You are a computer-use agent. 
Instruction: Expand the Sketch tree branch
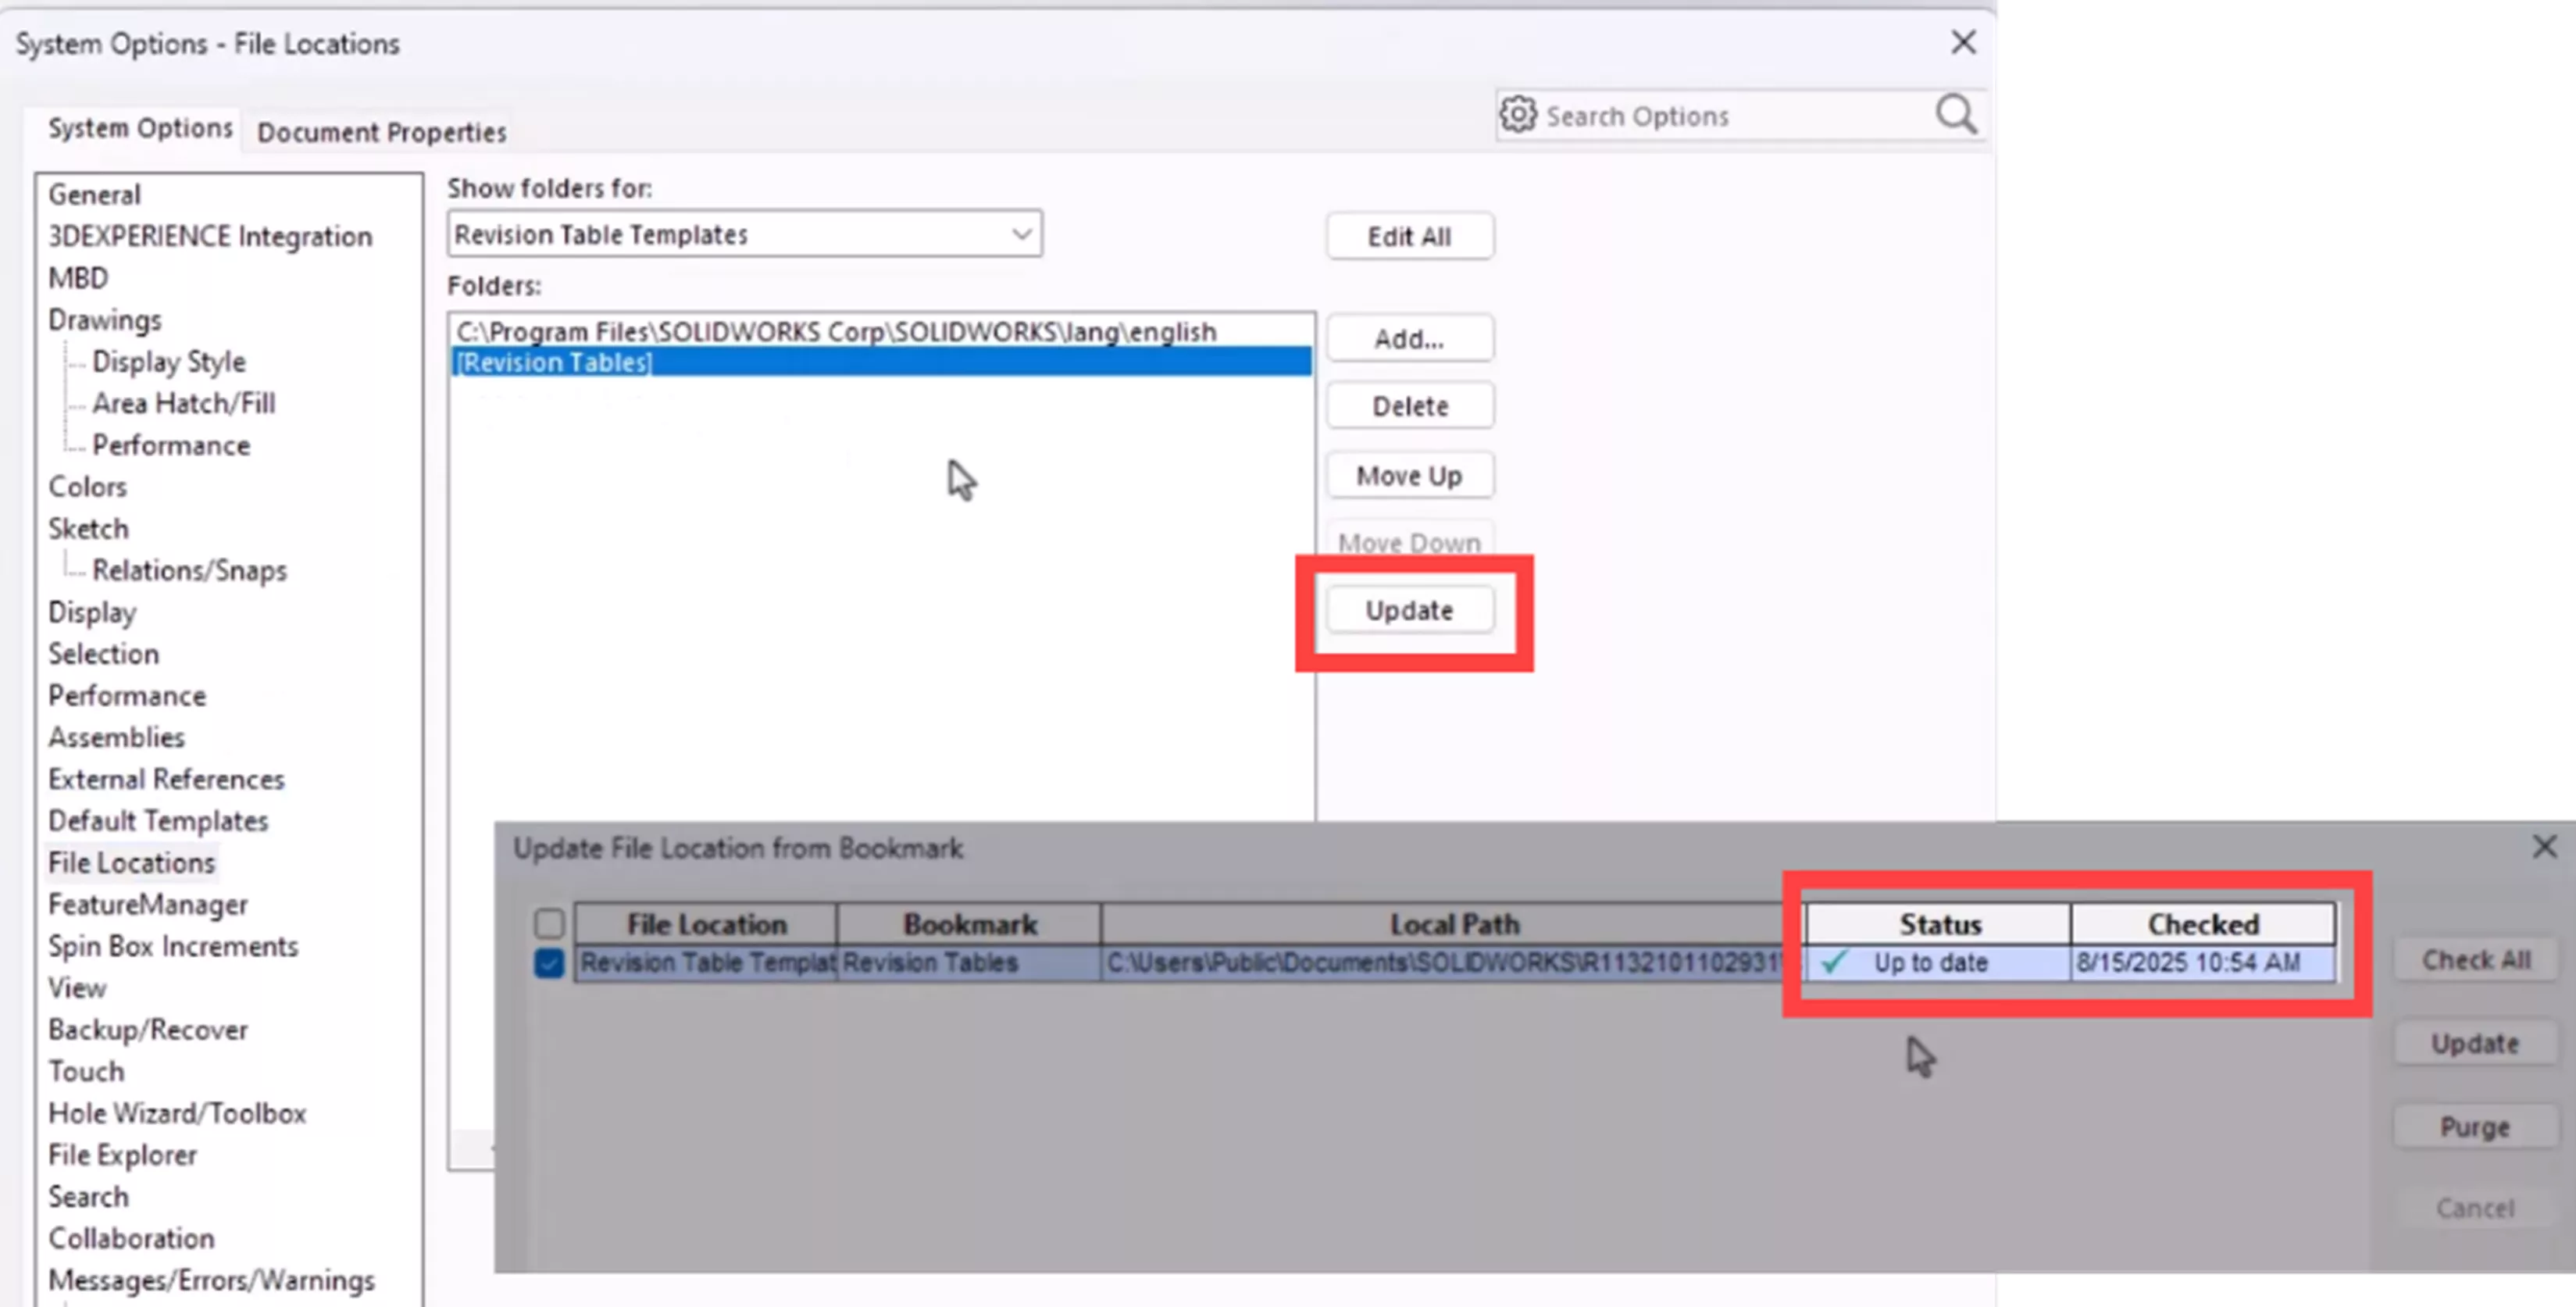click(88, 528)
